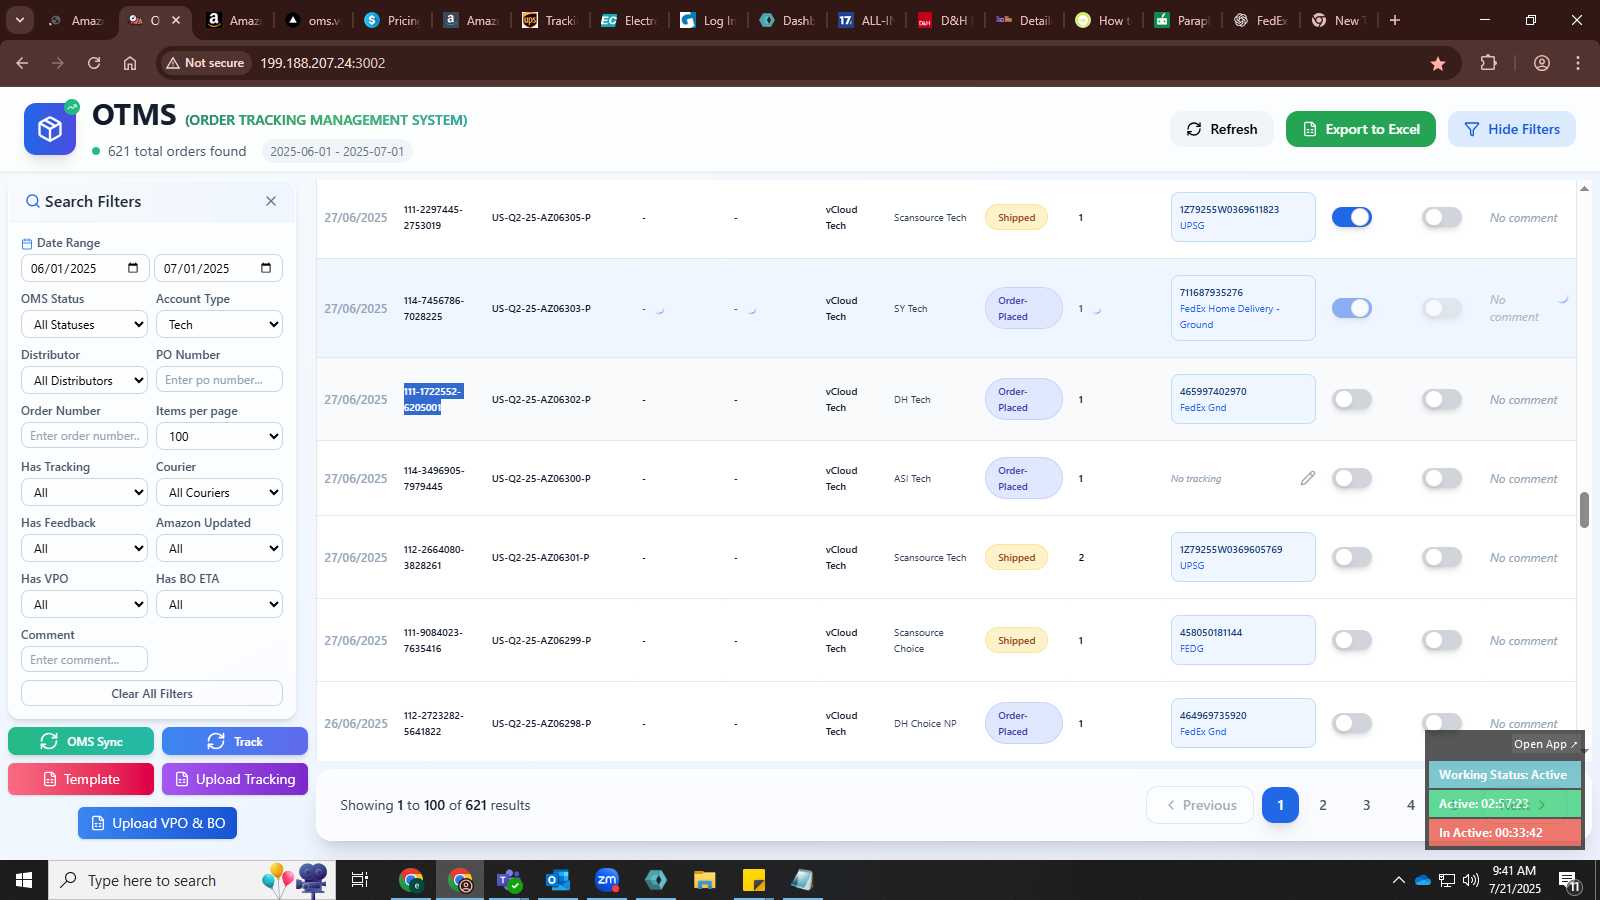Click the 'Not secure' site info badge
This screenshot has width=1600, height=900.
coord(206,63)
